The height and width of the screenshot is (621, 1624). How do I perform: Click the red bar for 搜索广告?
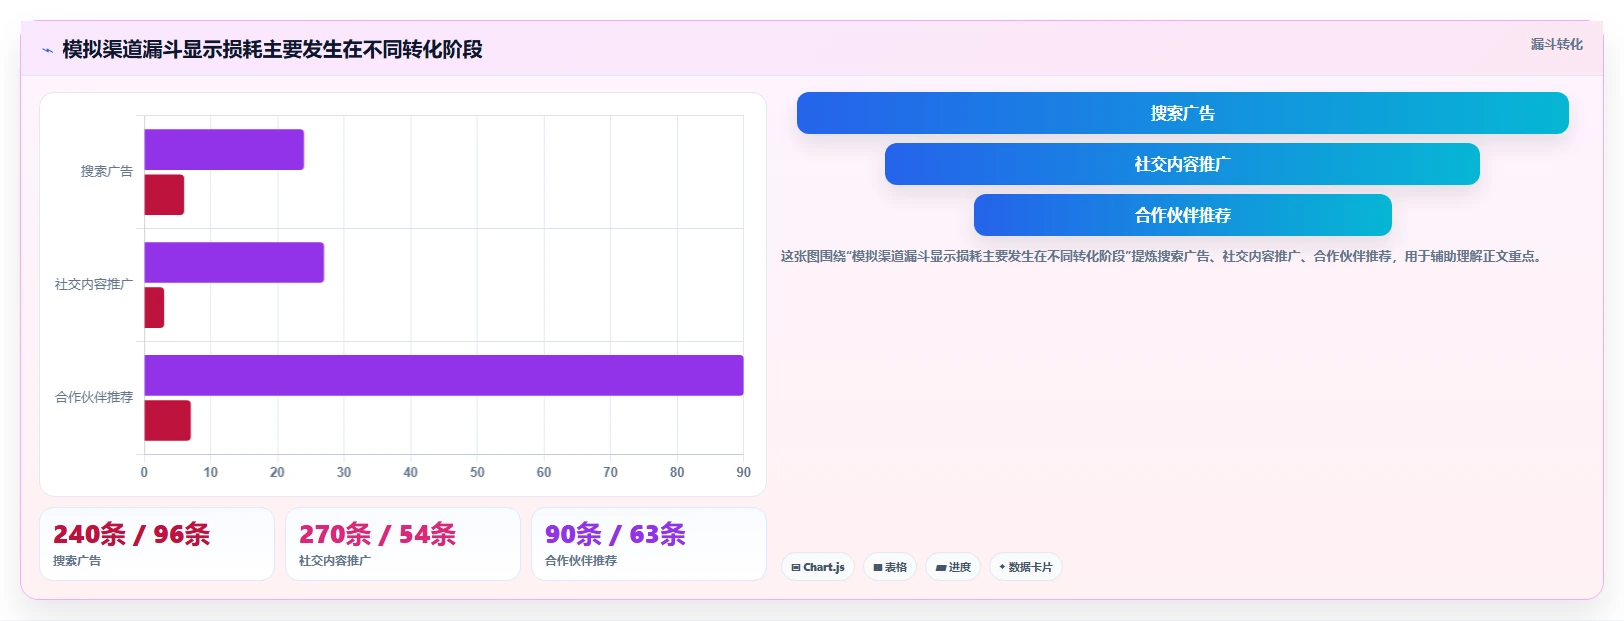164,195
